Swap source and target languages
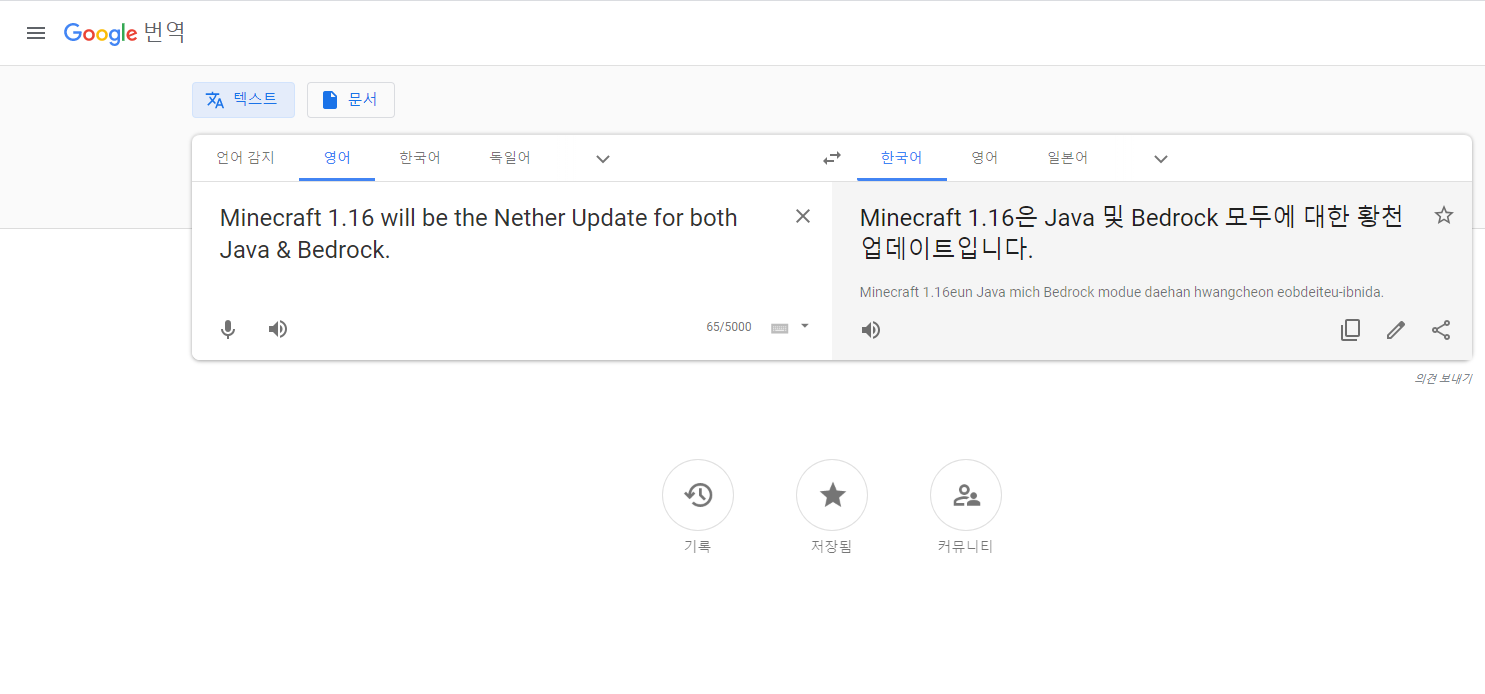Viewport: 1485px width, 694px height. pyautogui.click(x=832, y=158)
